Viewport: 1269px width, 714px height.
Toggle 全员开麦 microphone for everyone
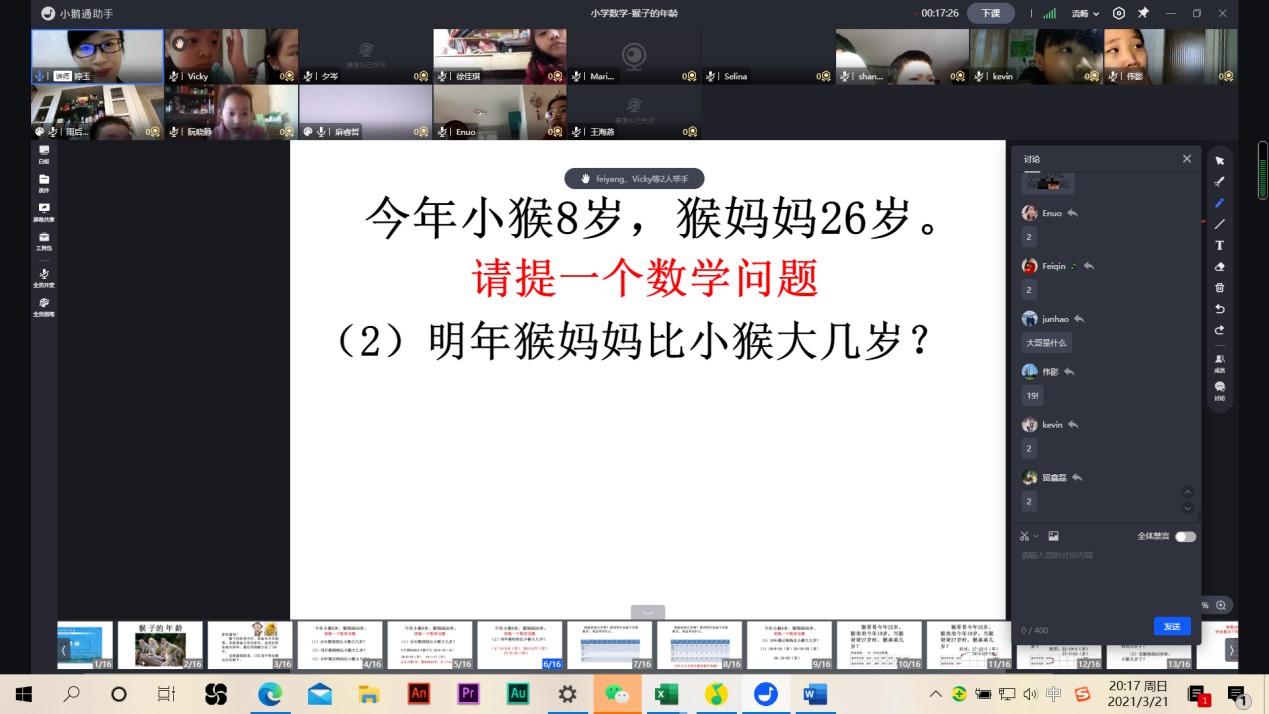44,277
